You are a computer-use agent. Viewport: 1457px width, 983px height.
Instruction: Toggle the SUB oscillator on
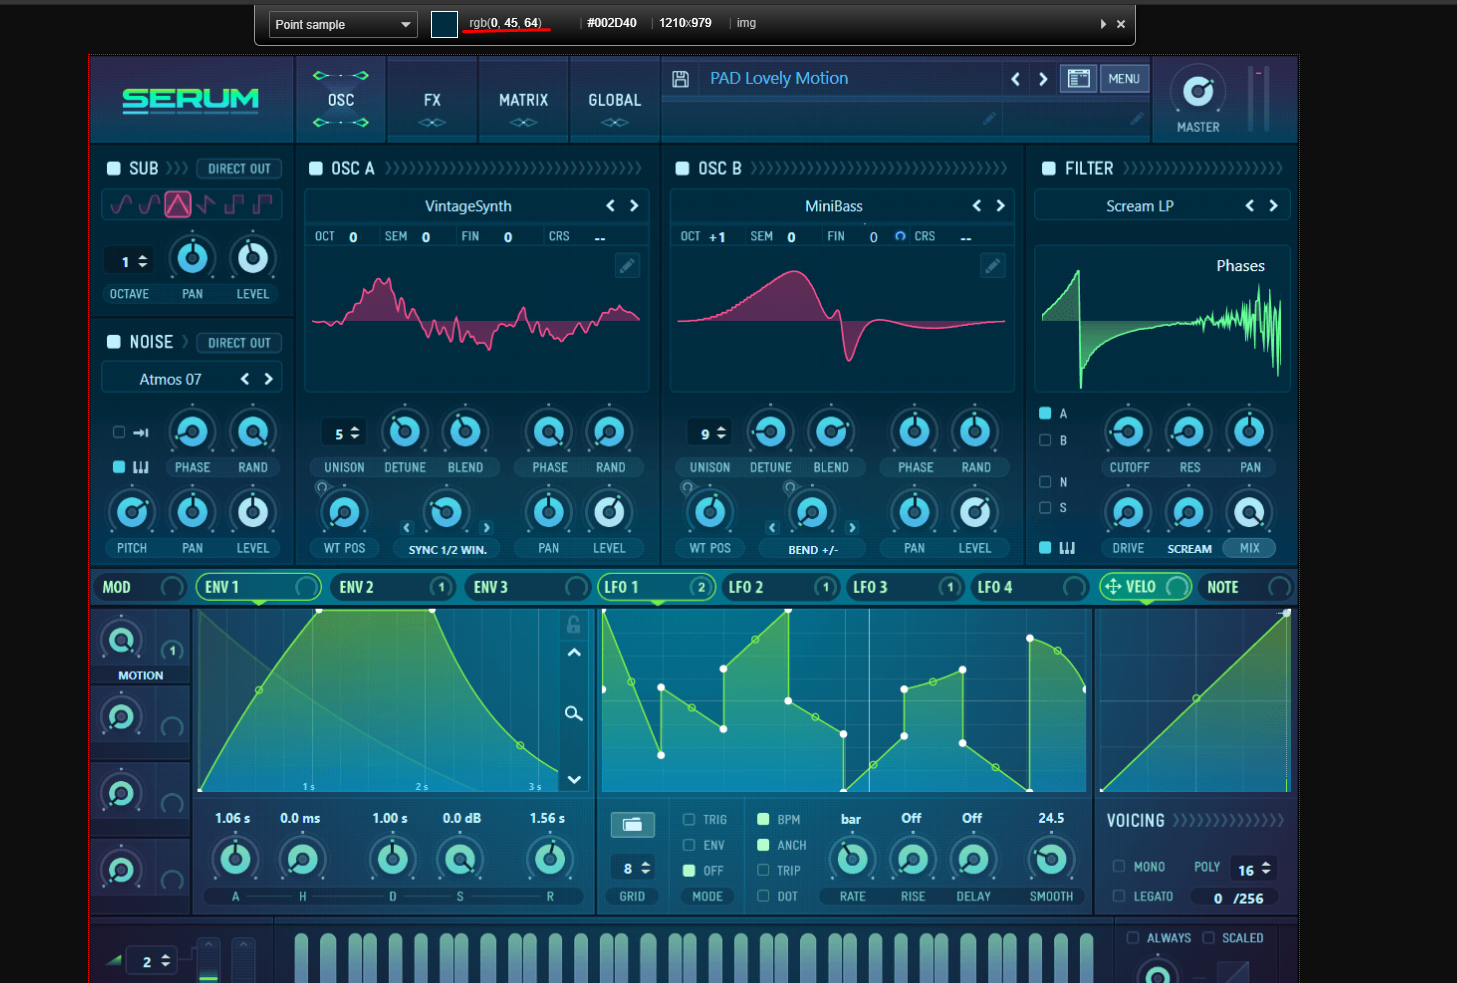[114, 169]
